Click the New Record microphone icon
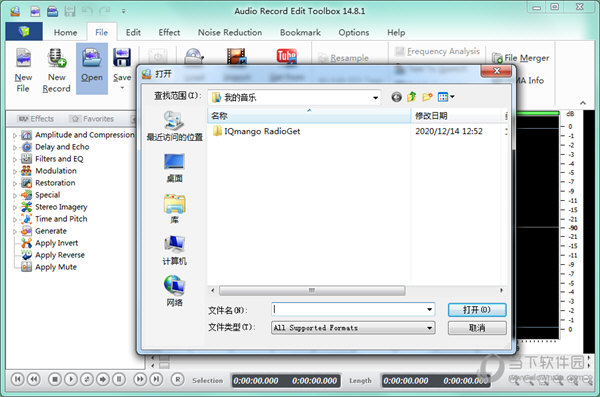Screen dimensions: 600x397 [56, 59]
